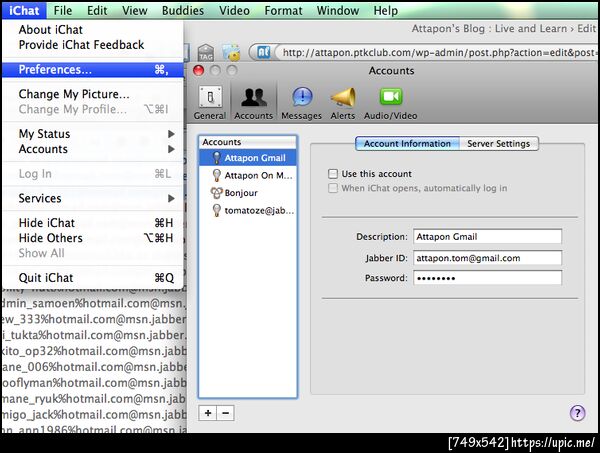
Task: Open the File menu
Action: [x=63, y=10]
